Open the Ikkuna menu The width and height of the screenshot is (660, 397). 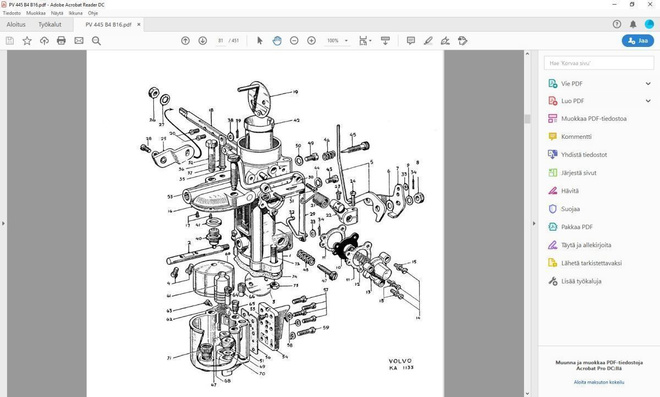click(x=76, y=13)
